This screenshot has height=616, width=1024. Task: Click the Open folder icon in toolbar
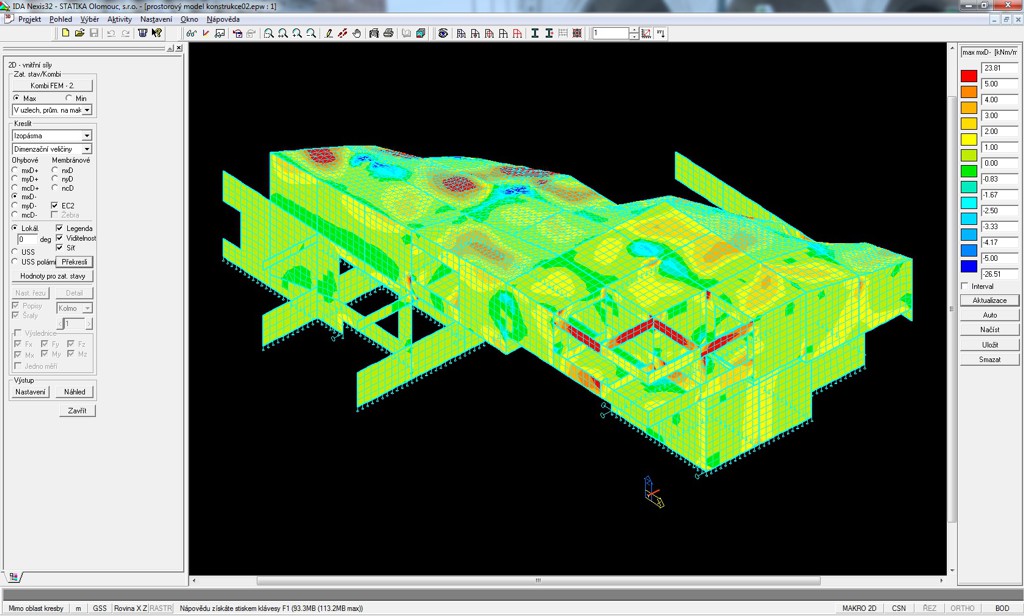(80, 33)
